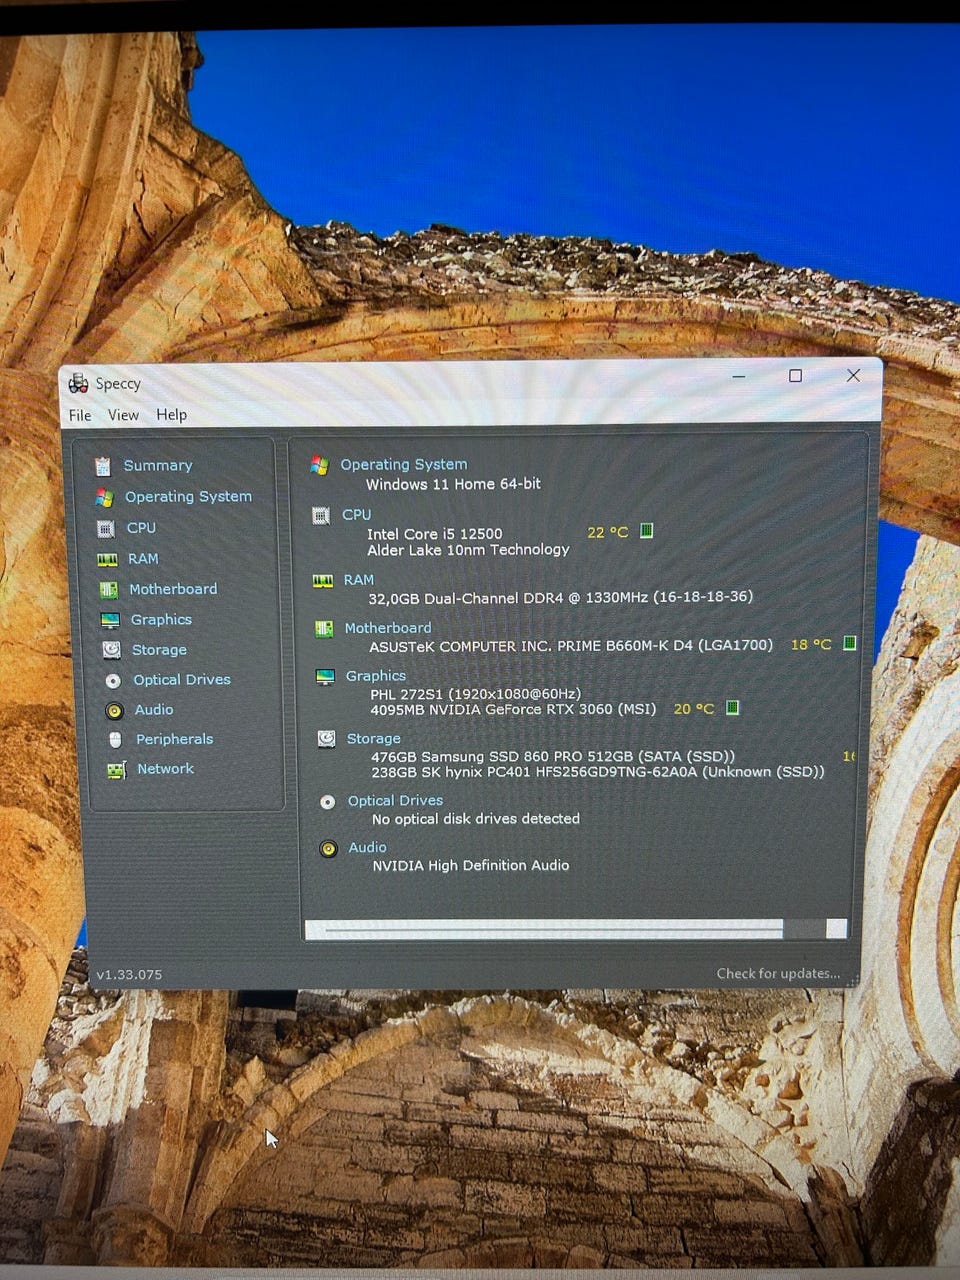This screenshot has width=960, height=1280.
Task: Click the Graphics monitor icon in sidebar
Action: (110, 621)
